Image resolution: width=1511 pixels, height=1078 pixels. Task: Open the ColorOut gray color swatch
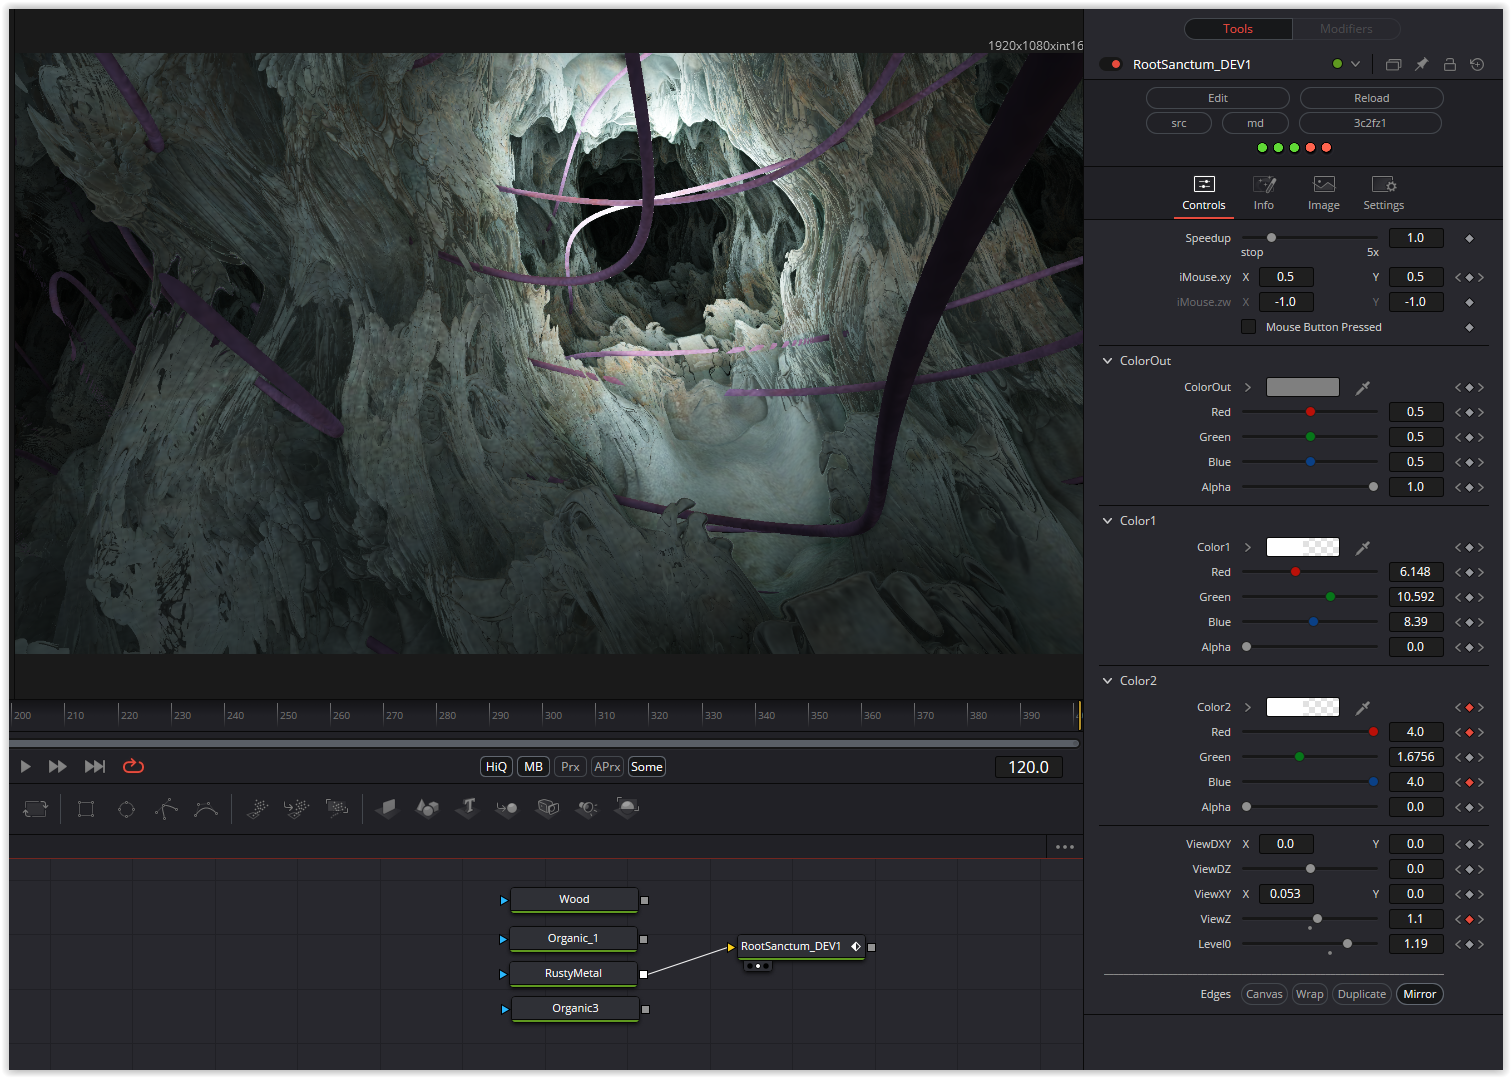click(1302, 387)
